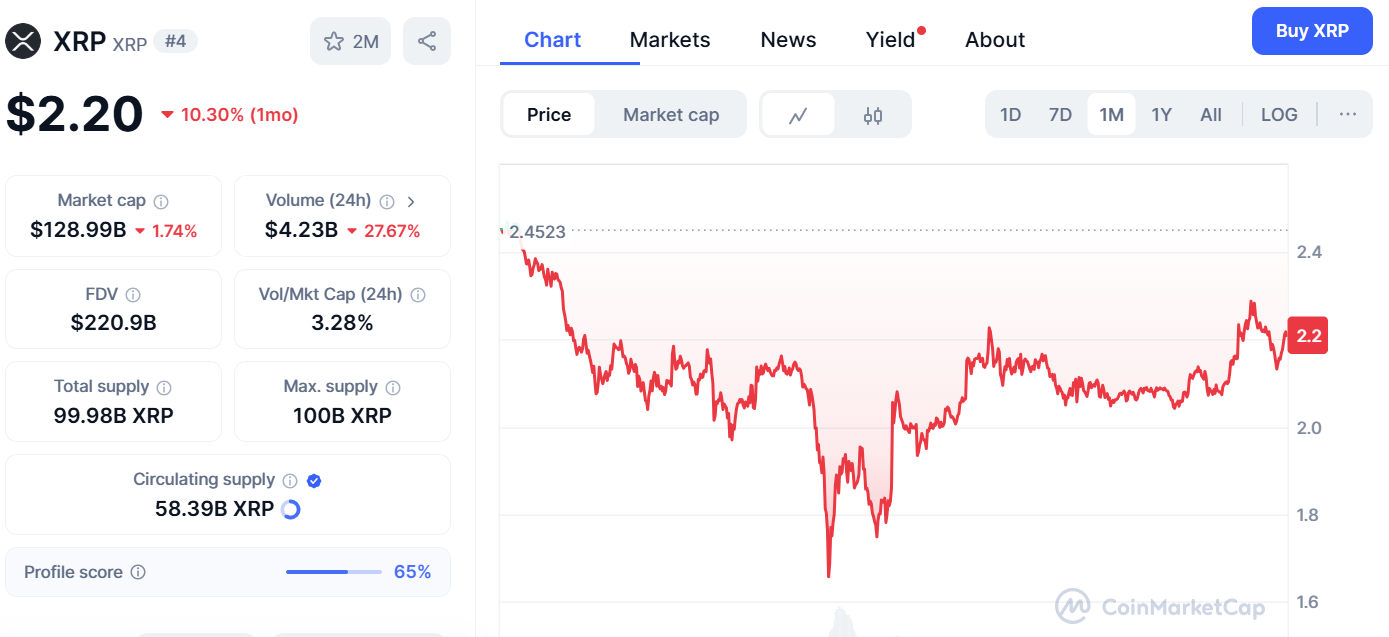1389x637 pixels.
Task: Click the Buy XRP button
Action: (x=1312, y=31)
